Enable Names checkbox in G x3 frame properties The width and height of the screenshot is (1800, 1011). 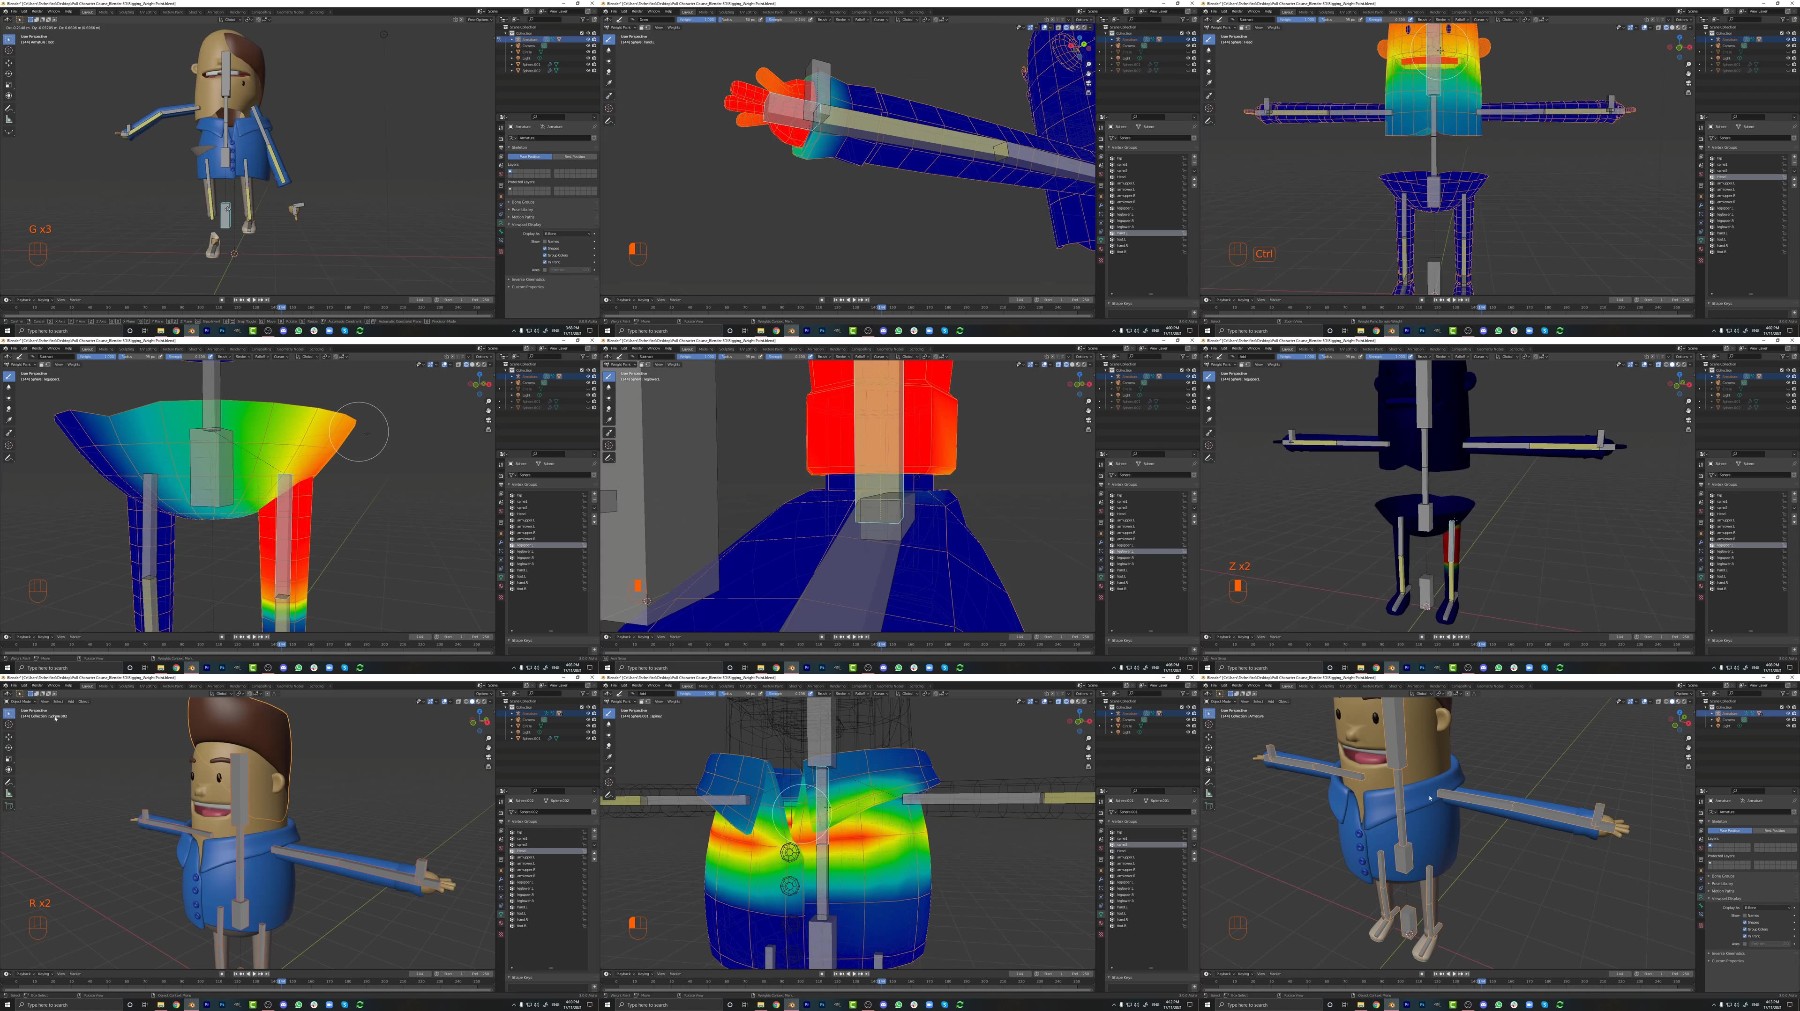(x=545, y=241)
